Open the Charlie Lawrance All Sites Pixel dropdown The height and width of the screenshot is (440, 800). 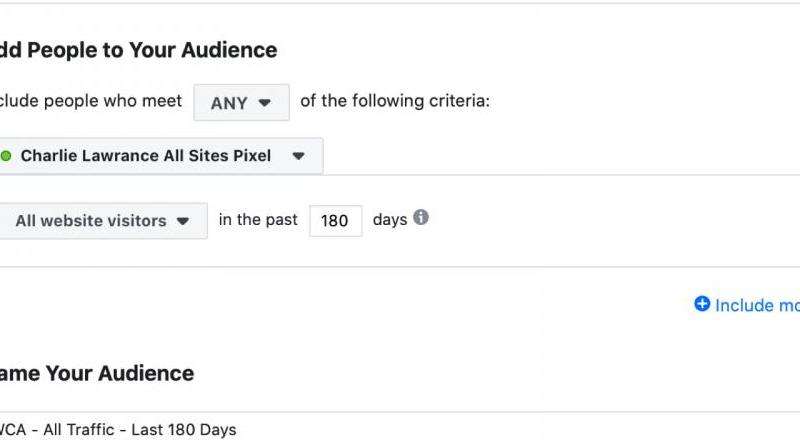point(159,156)
